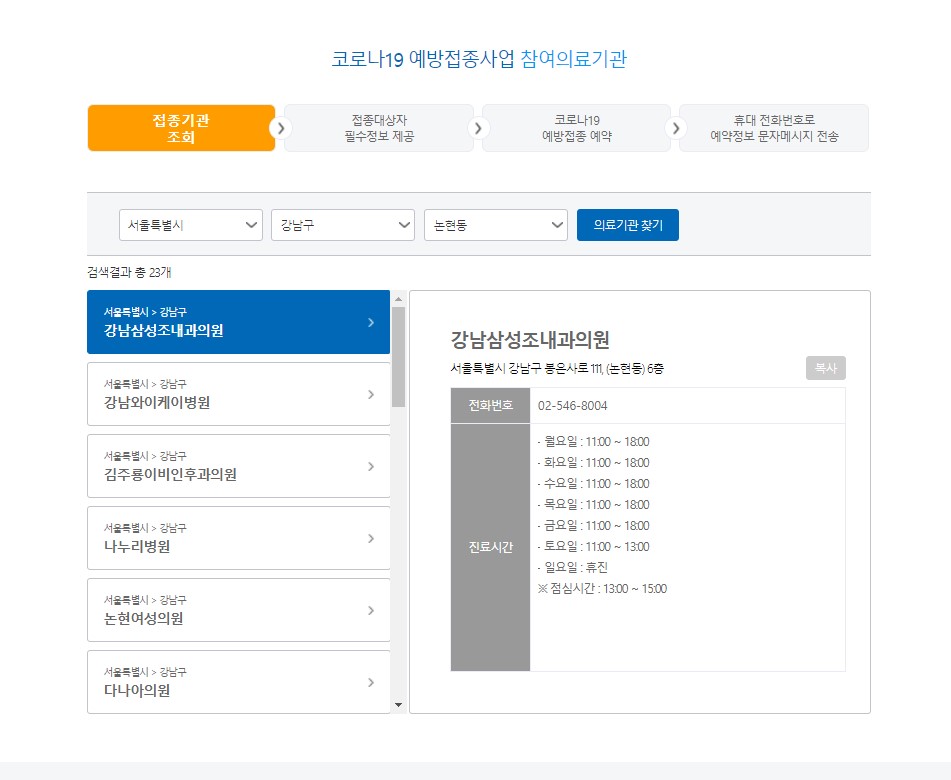951x780 pixels.
Task: Click the 강남삼성조내과의원 heading in detail panel
Action: 530,340
